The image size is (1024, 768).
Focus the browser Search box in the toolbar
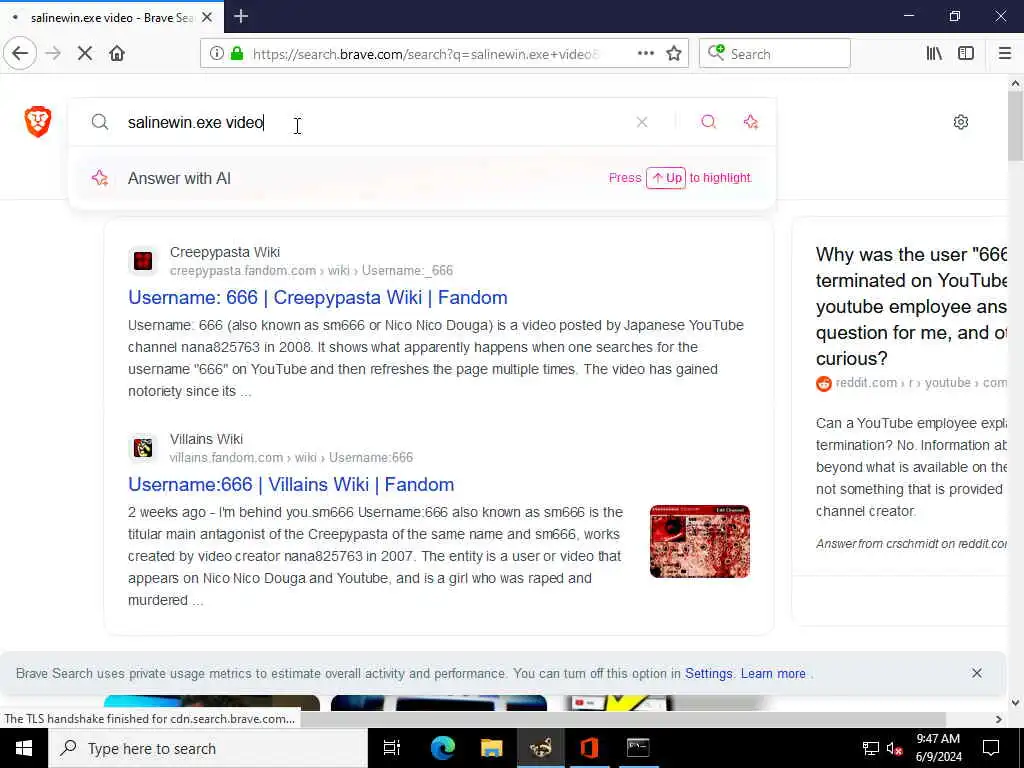[775, 54]
